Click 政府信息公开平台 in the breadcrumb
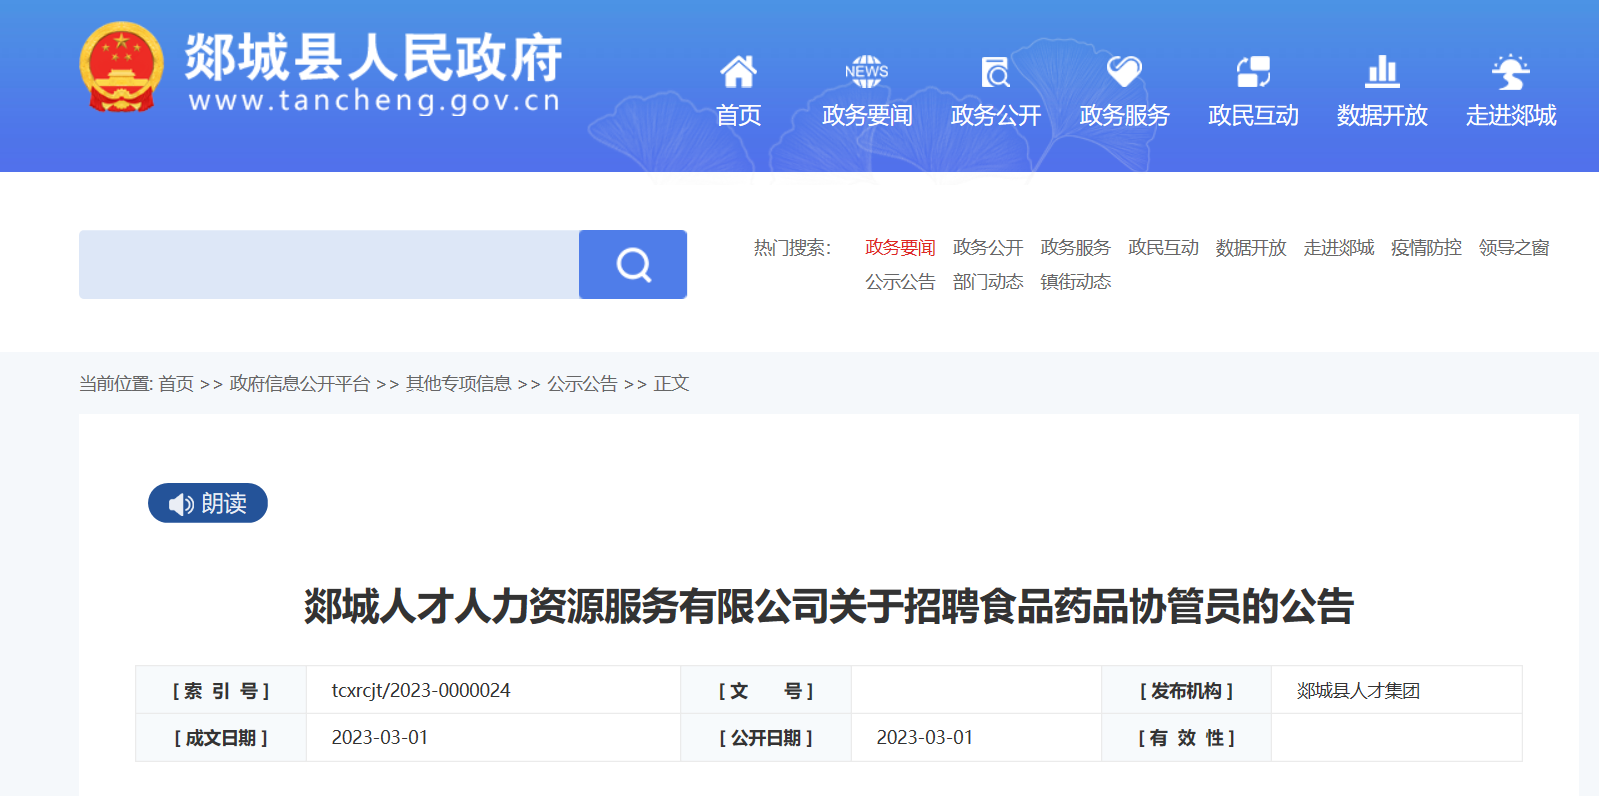This screenshot has width=1599, height=796. (300, 384)
